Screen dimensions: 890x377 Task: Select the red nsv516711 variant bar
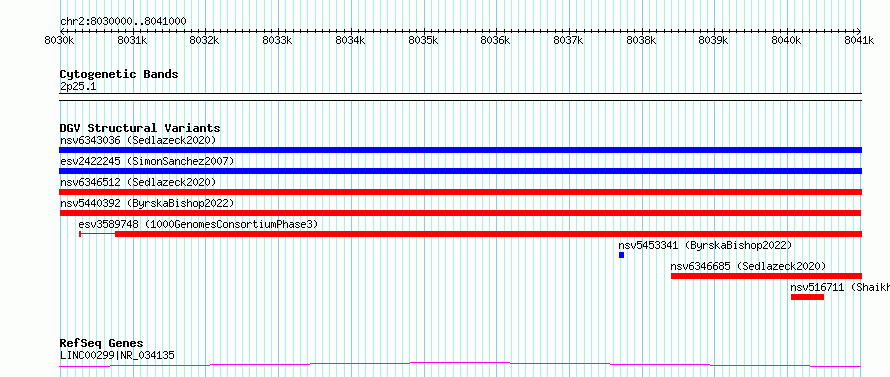[x=807, y=297]
